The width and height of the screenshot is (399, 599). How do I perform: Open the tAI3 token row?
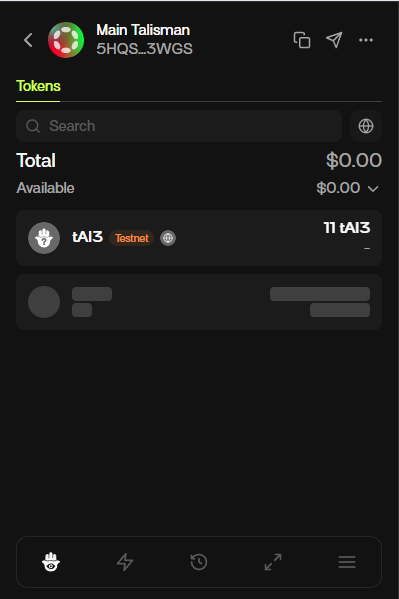point(199,238)
